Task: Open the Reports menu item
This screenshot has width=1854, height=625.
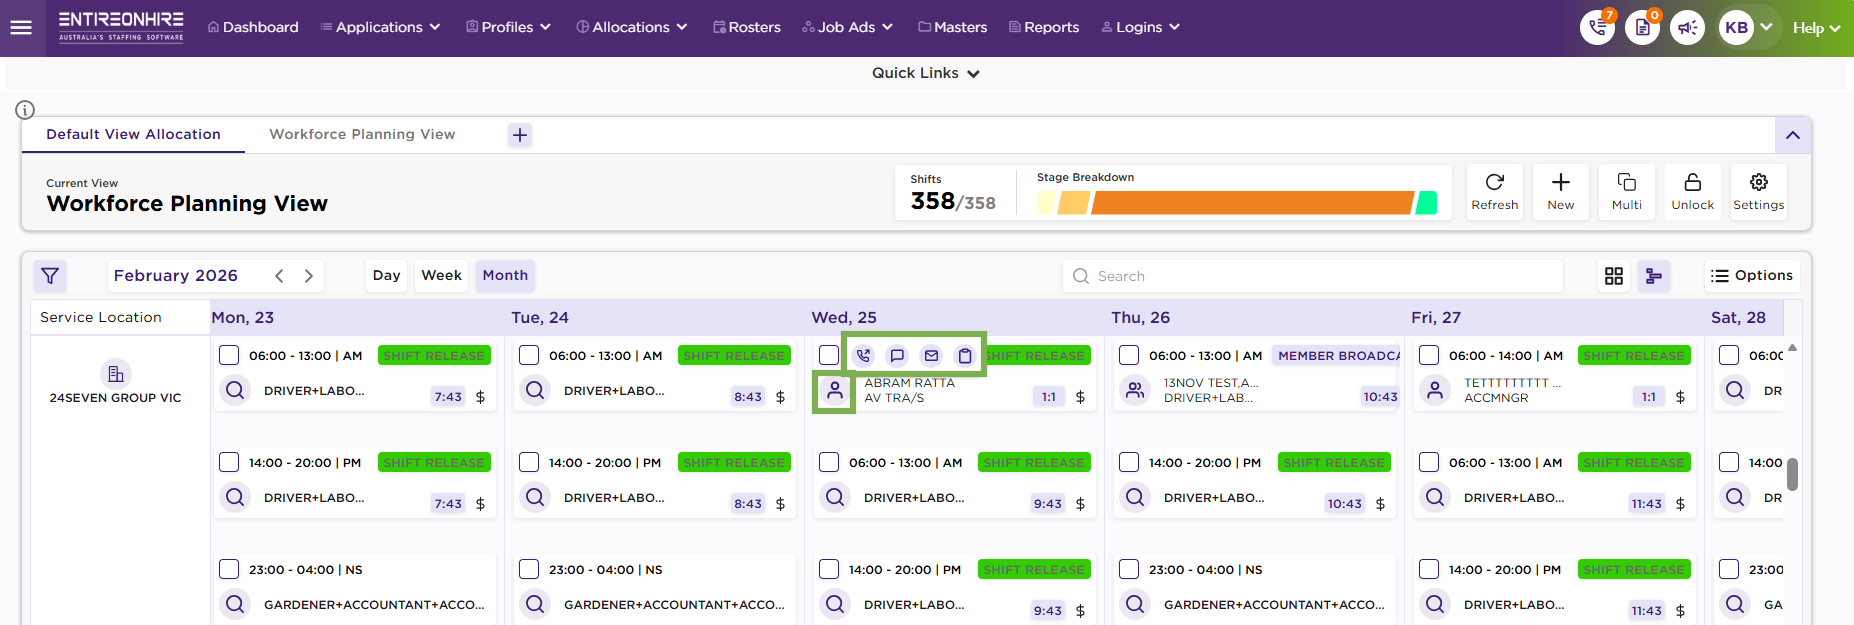Action: [x=1044, y=27]
